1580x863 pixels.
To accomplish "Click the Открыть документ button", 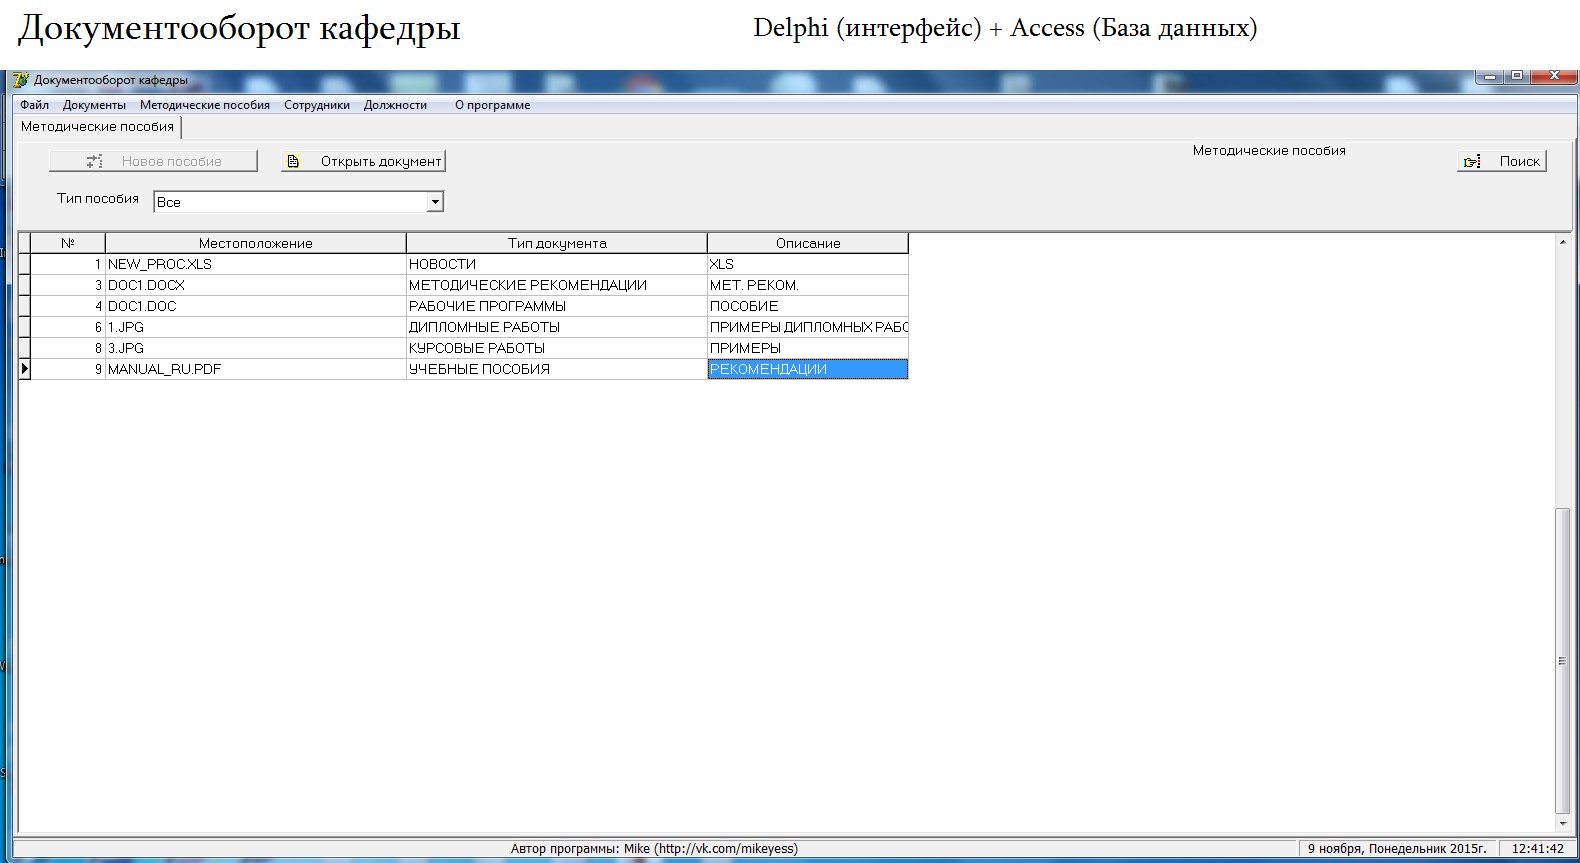I will tap(363, 161).
